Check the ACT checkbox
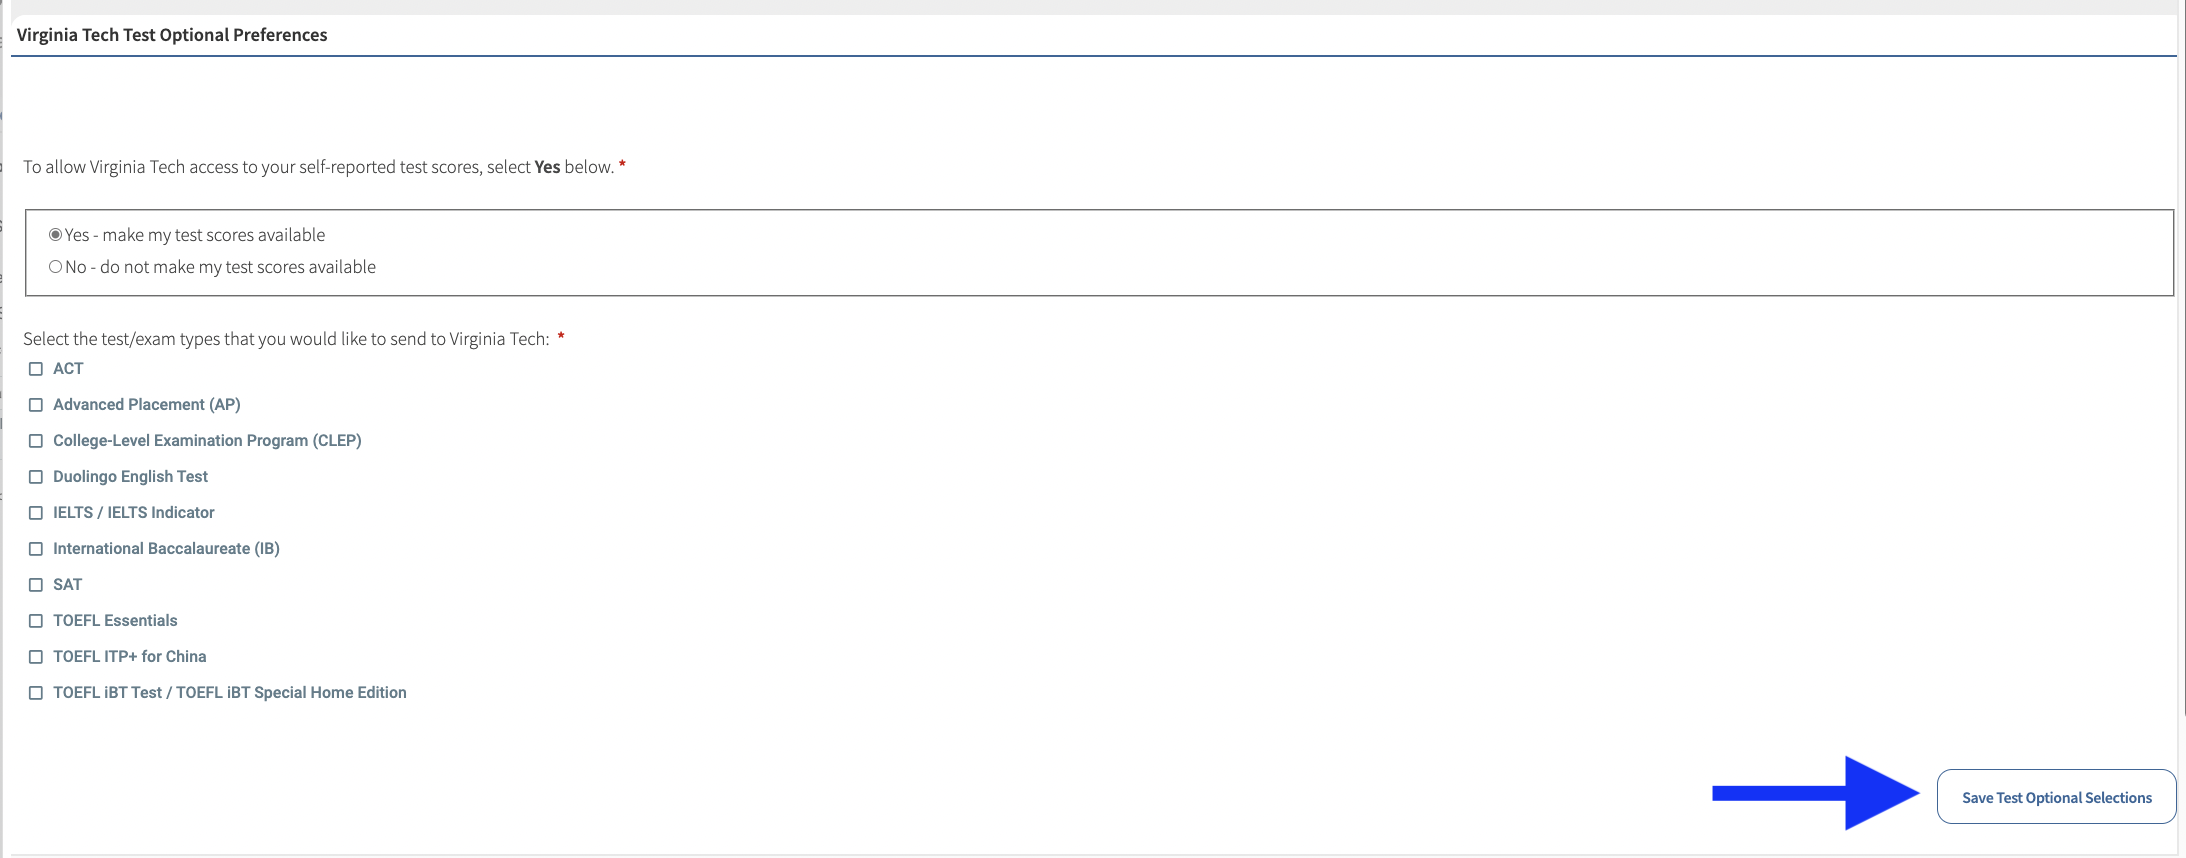 (x=36, y=369)
